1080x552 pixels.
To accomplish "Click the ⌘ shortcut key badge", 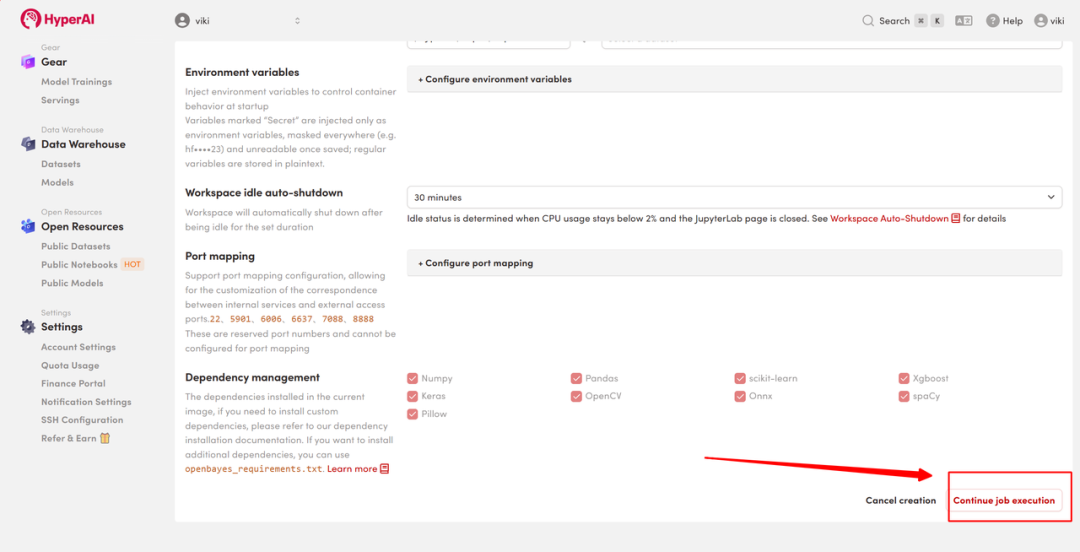I will pyautogui.click(x=921, y=21).
